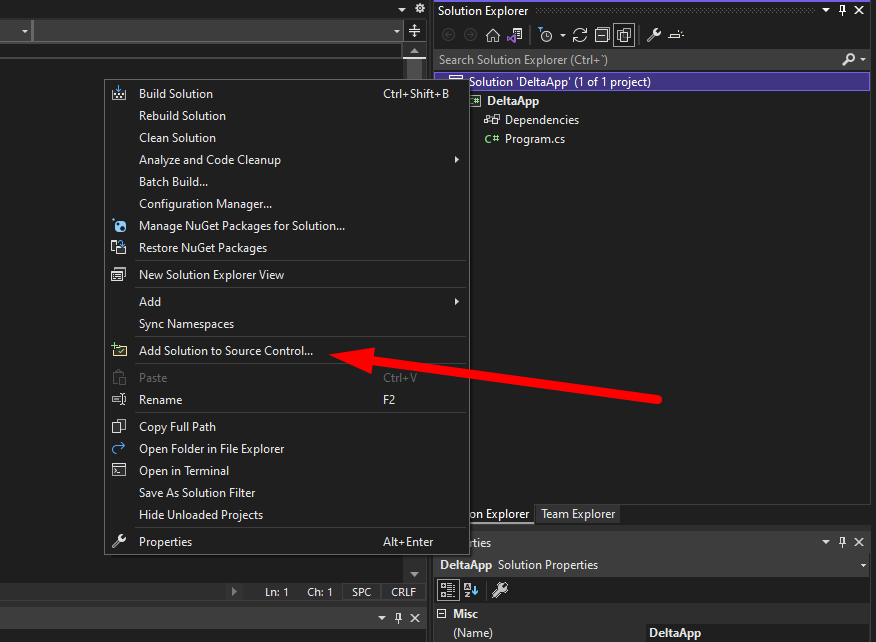Toggle Categorized view in Properties panel
This screenshot has width=876, height=642.
pyautogui.click(x=449, y=590)
